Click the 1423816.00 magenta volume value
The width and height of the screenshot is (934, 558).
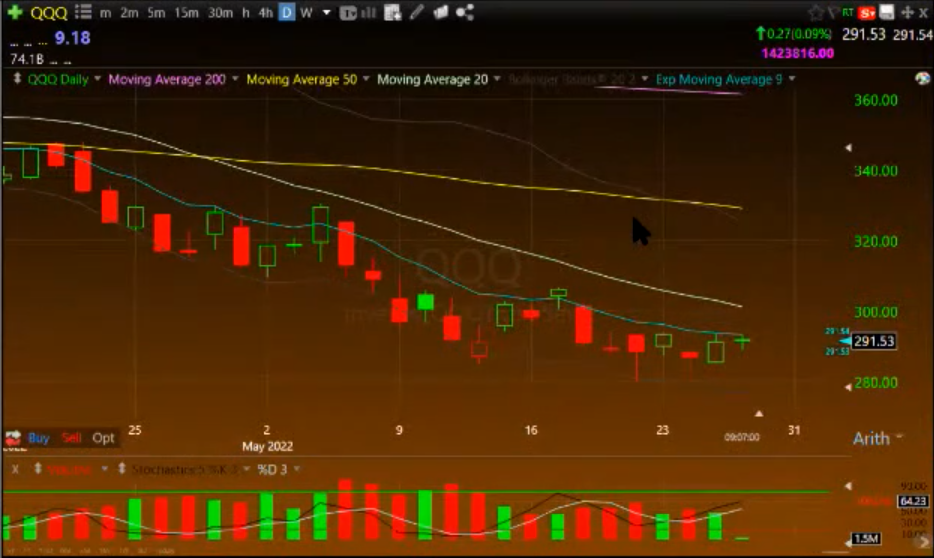tap(798, 53)
